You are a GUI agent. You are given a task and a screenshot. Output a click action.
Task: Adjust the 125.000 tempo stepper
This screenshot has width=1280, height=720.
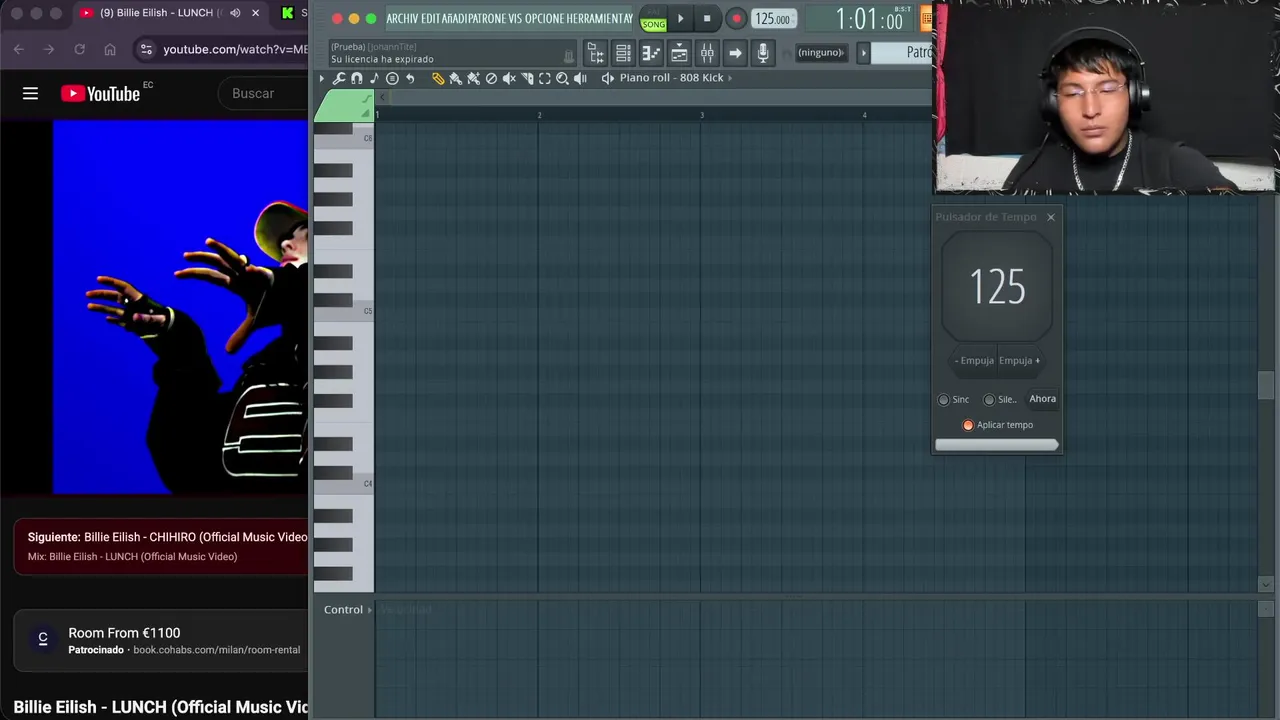coord(773,19)
